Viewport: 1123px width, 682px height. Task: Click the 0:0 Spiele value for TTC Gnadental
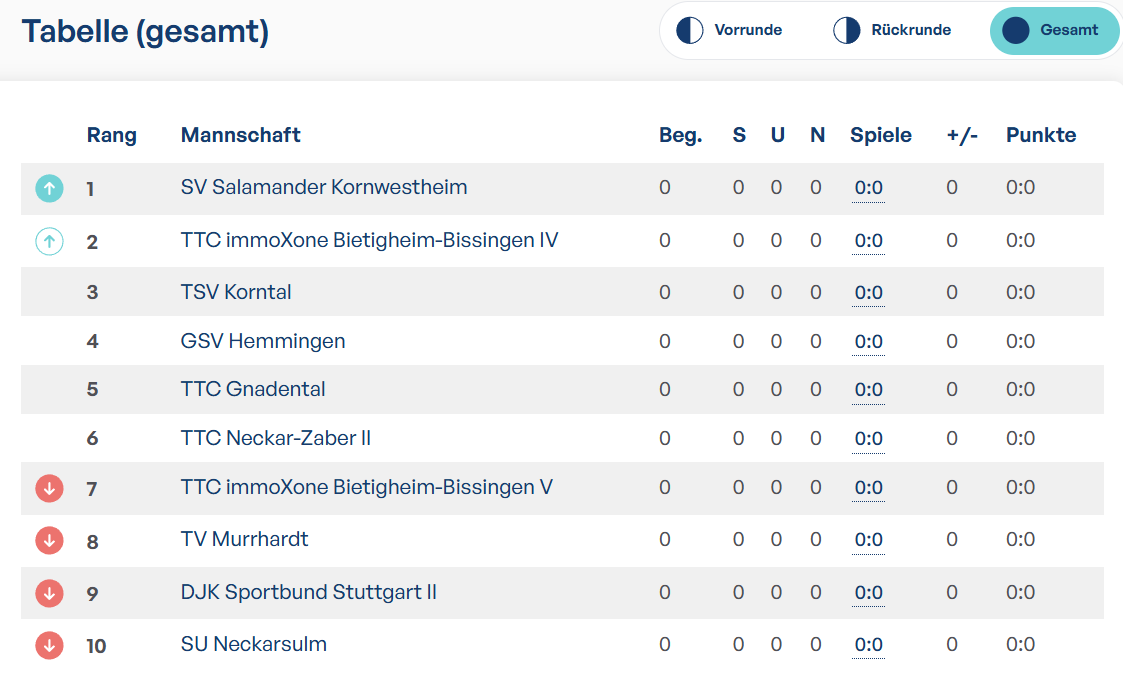tap(868, 390)
